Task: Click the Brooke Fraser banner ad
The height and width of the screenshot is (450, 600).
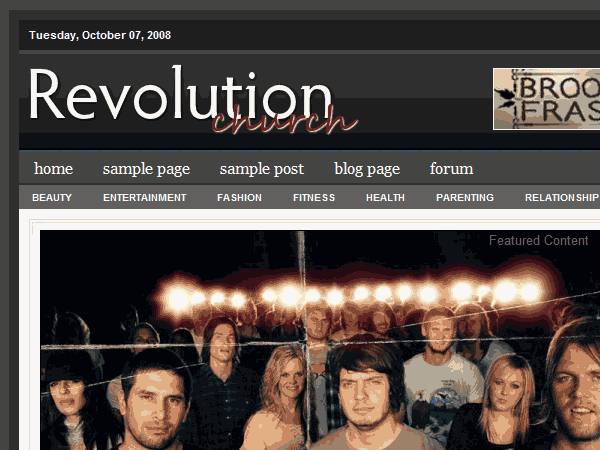Action: [546, 99]
